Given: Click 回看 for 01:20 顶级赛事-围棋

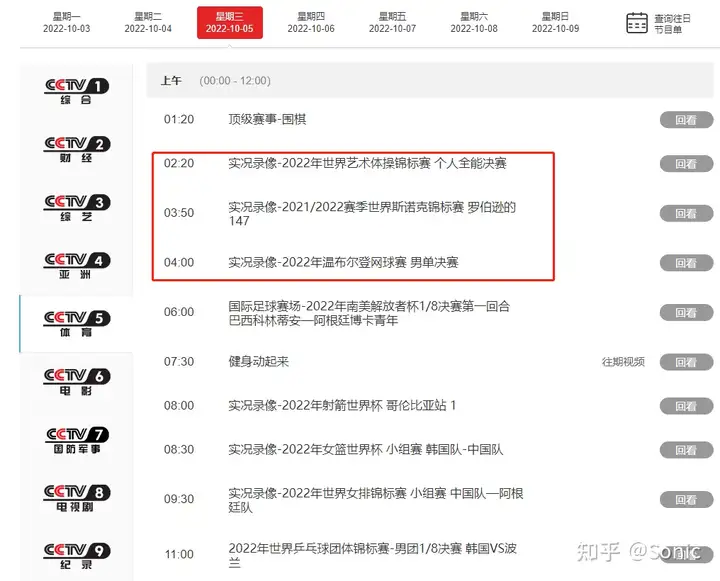Looking at the screenshot, I should 686,120.
